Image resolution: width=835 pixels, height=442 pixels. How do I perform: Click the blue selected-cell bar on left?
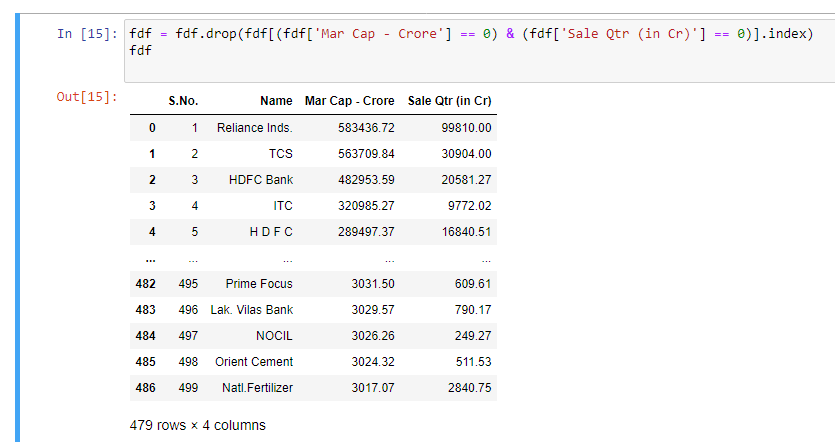pyautogui.click(x=18, y=228)
